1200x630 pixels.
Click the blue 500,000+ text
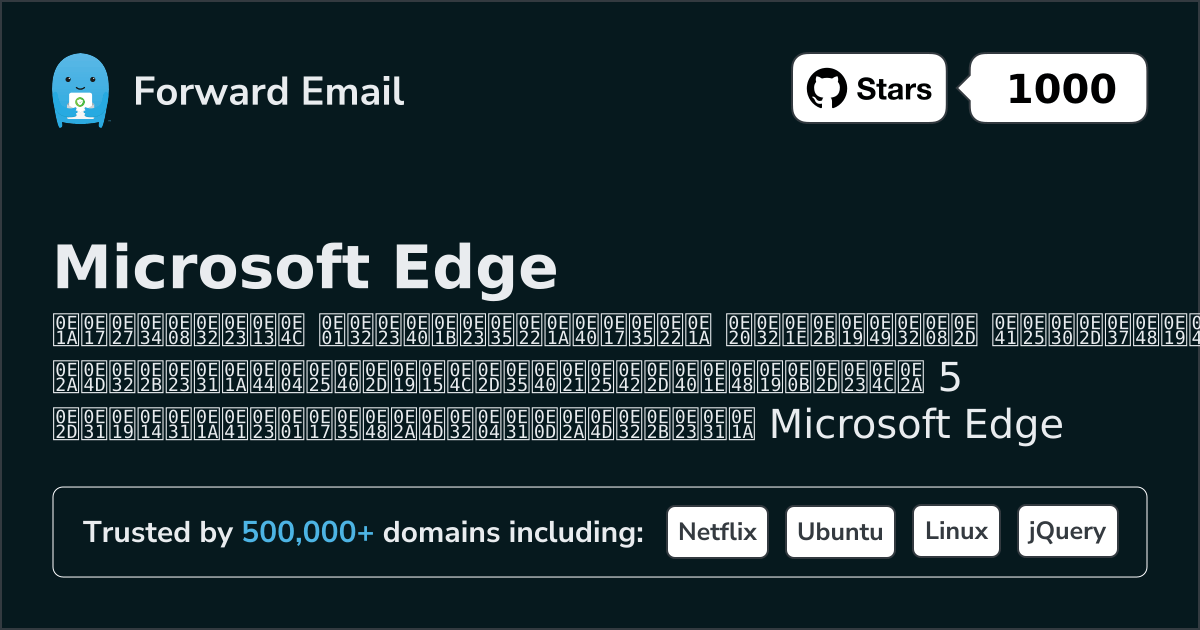pyautogui.click(x=308, y=533)
